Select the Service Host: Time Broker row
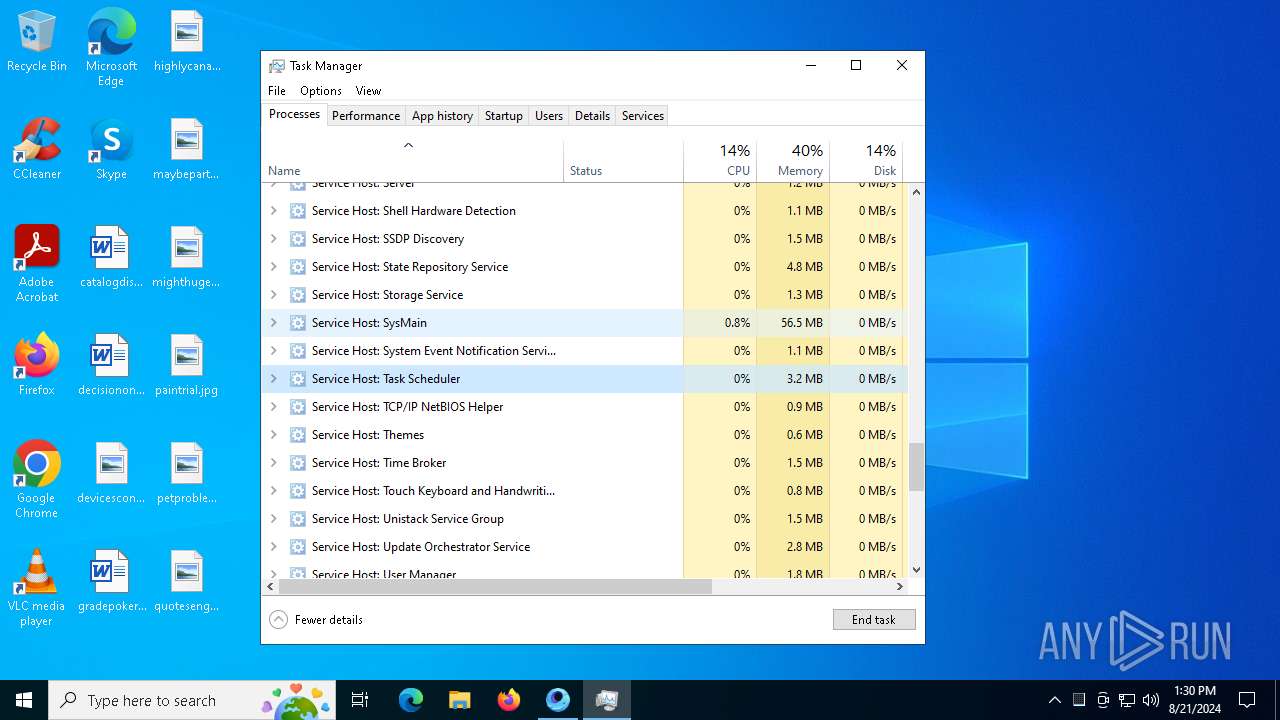The width and height of the screenshot is (1280, 720). (x=585, y=463)
